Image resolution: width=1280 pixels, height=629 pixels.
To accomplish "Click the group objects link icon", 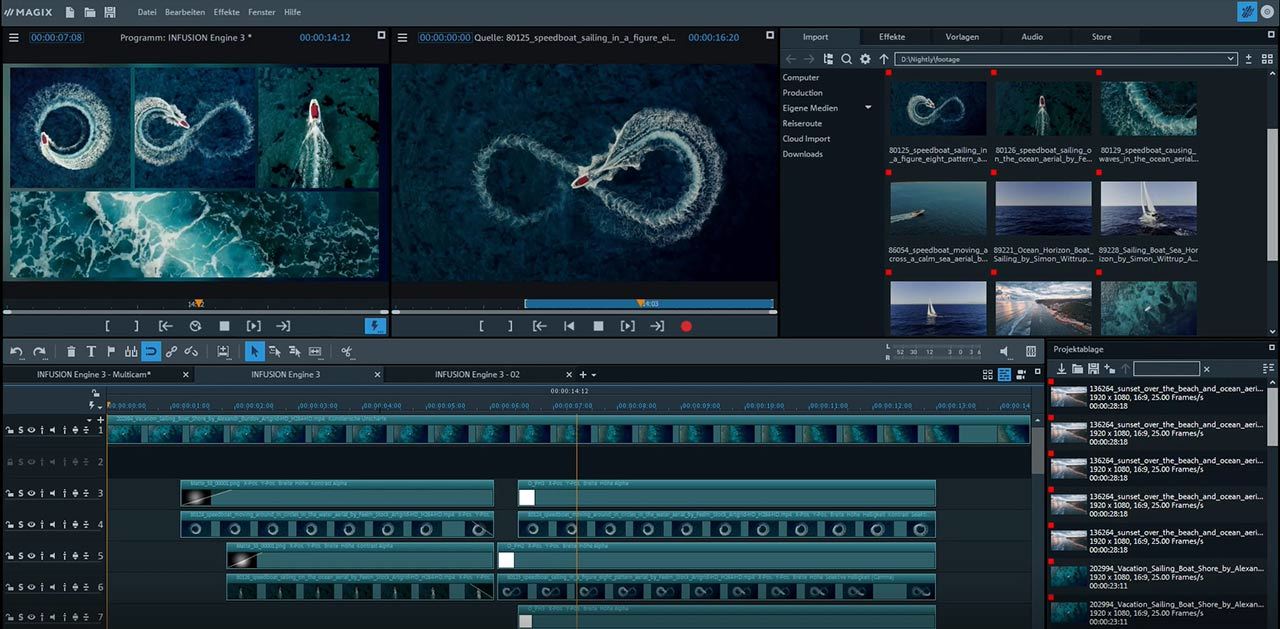I will pyautogui.click(x=171, y=351).
